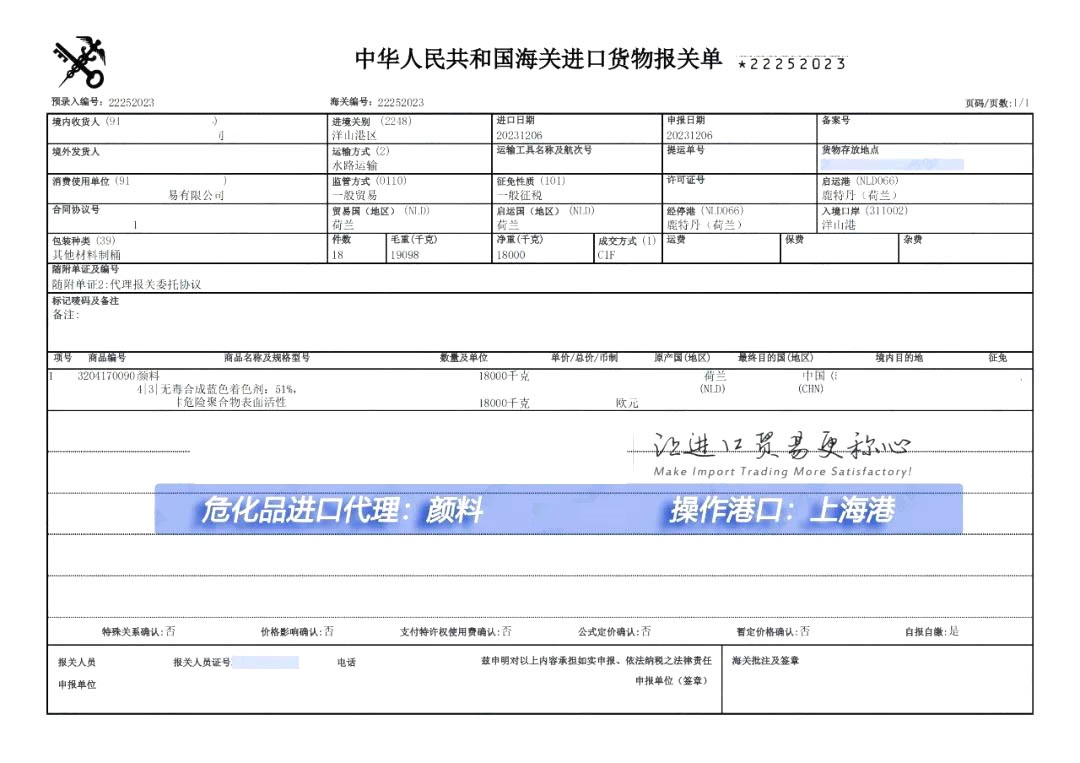Click the form title 中华人民共和国海关进口货物报关单
Image resolution: width=1080 pixels, height=763 pixels.
(x=538, y=60)
